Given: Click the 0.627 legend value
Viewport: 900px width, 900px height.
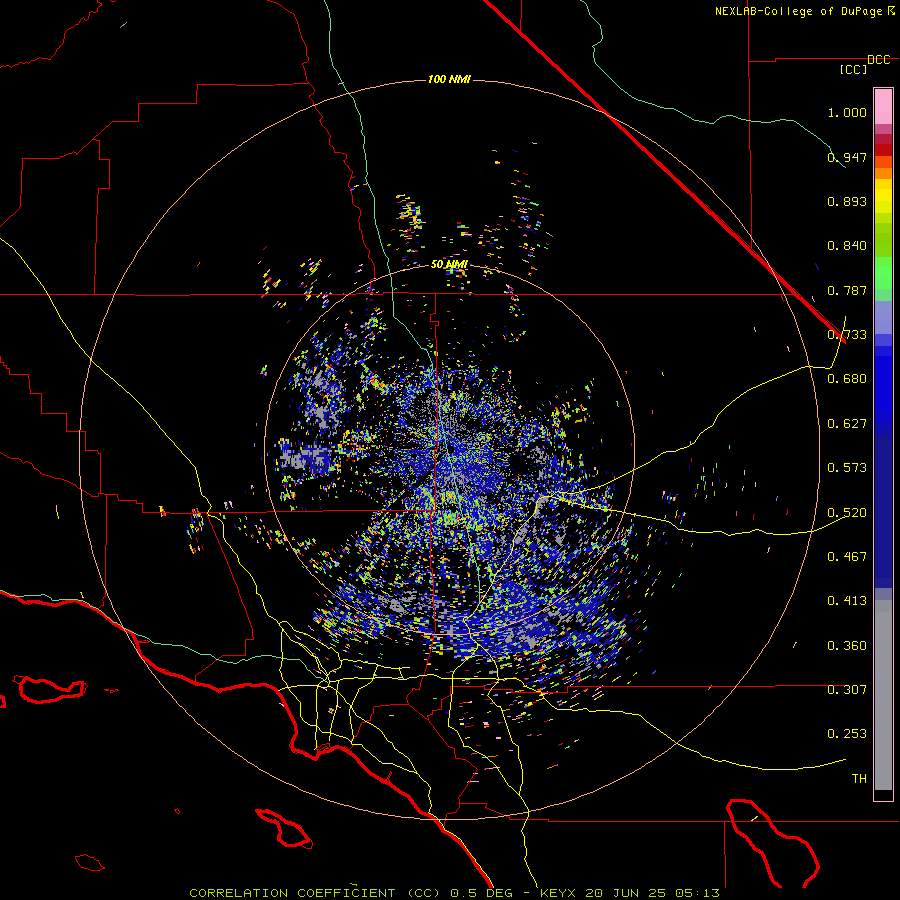Looking at the screenshot, I should coord(847,424).
